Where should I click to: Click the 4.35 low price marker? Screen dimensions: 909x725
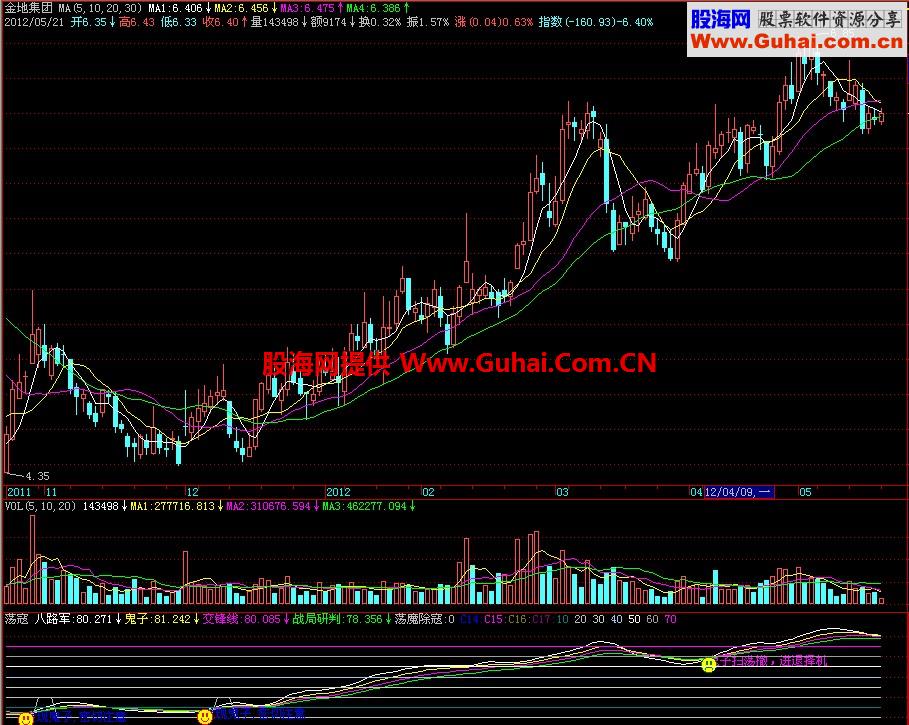click(38, 476)
